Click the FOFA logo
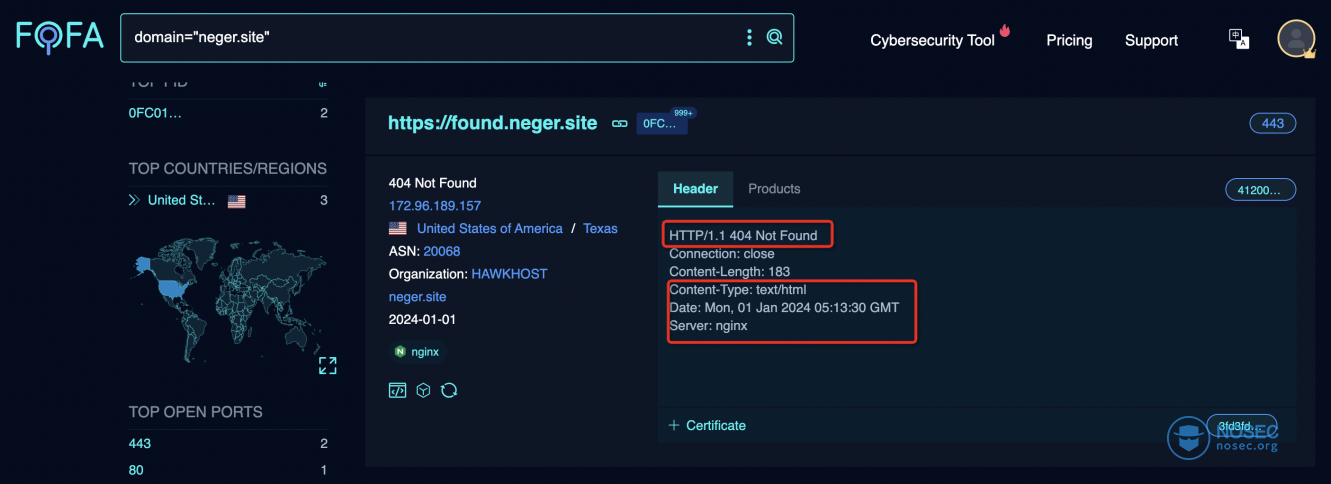The height and width of the screenshot is (484, 1331). point(60,36)
